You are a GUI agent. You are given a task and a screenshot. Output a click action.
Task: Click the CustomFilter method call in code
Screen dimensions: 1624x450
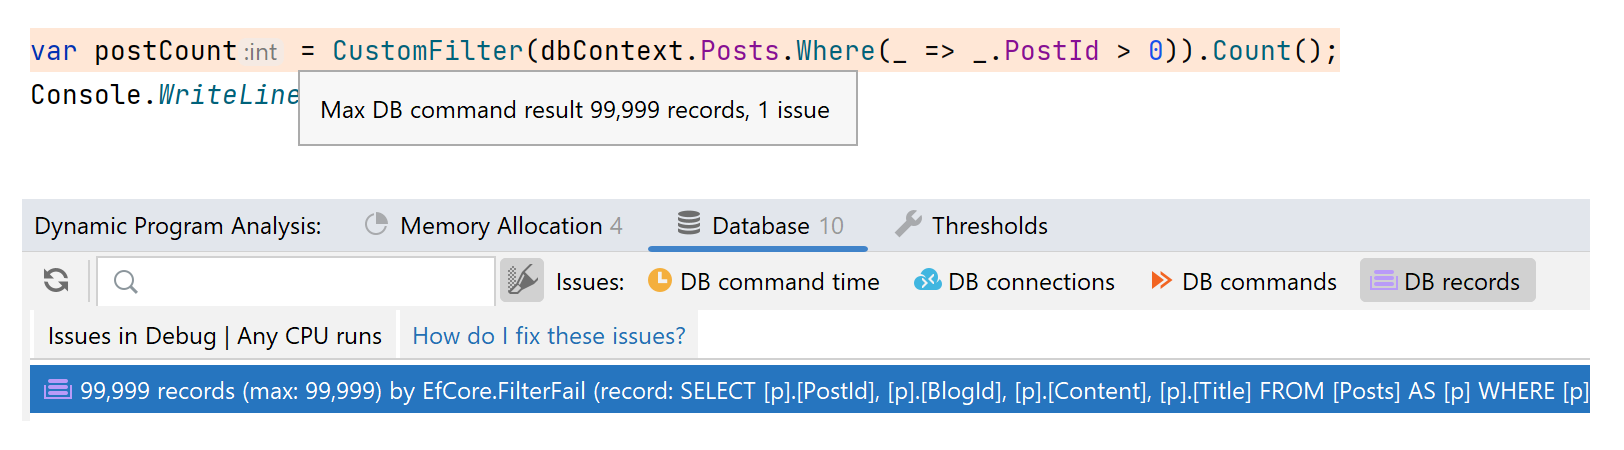point(428,51)
